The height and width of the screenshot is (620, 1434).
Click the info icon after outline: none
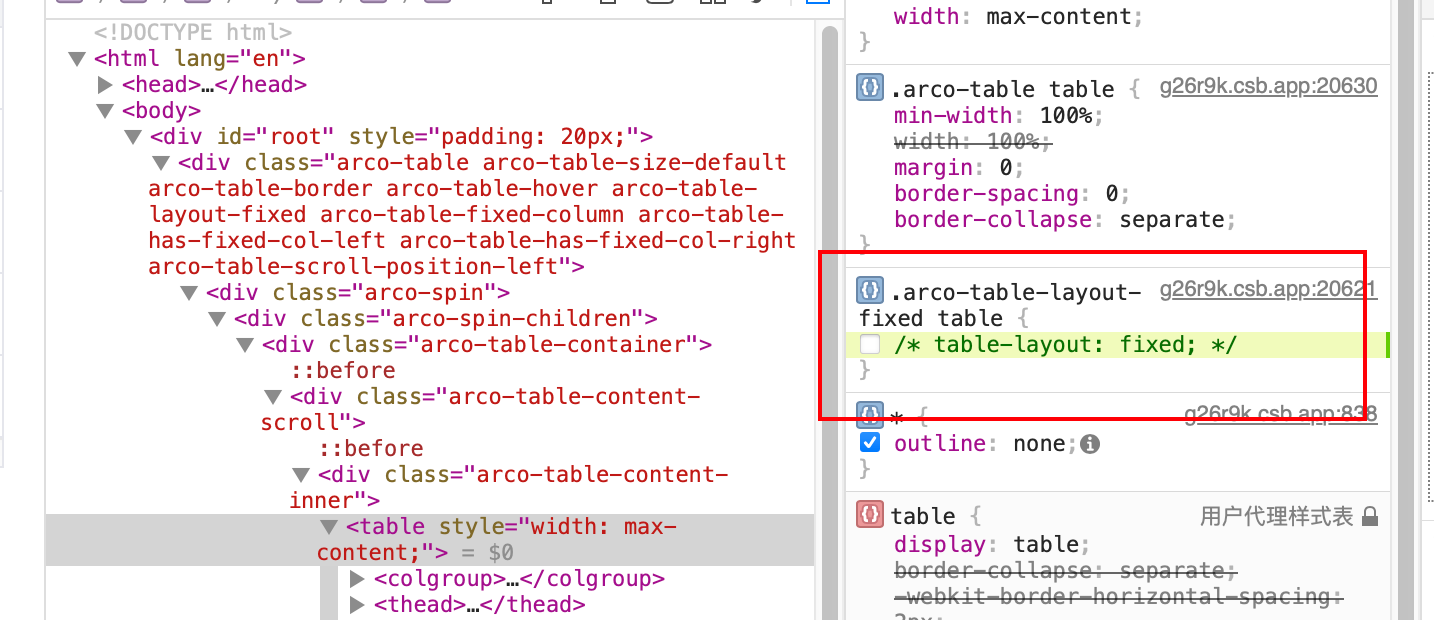[1091, 443]
